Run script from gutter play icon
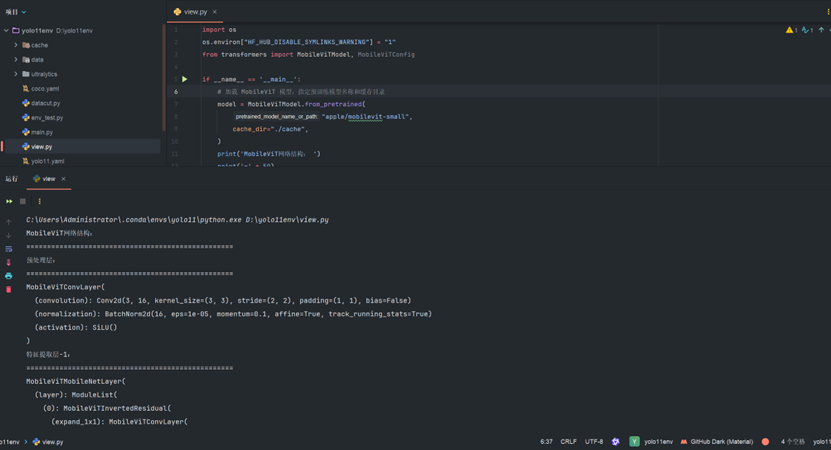The height and width of the screenshot is (450, 831). [184, 80]
